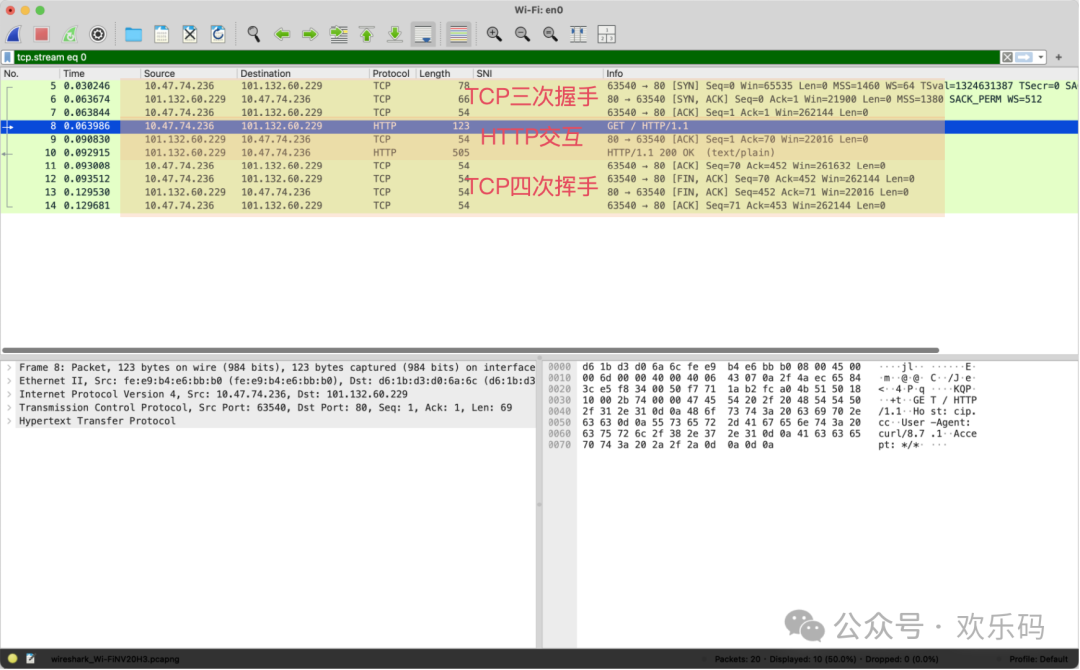The height and width of the screenshot is (670, 1080).
Task: Click into the tcp.stream eq 0 filter field
Action: (500, 57)
